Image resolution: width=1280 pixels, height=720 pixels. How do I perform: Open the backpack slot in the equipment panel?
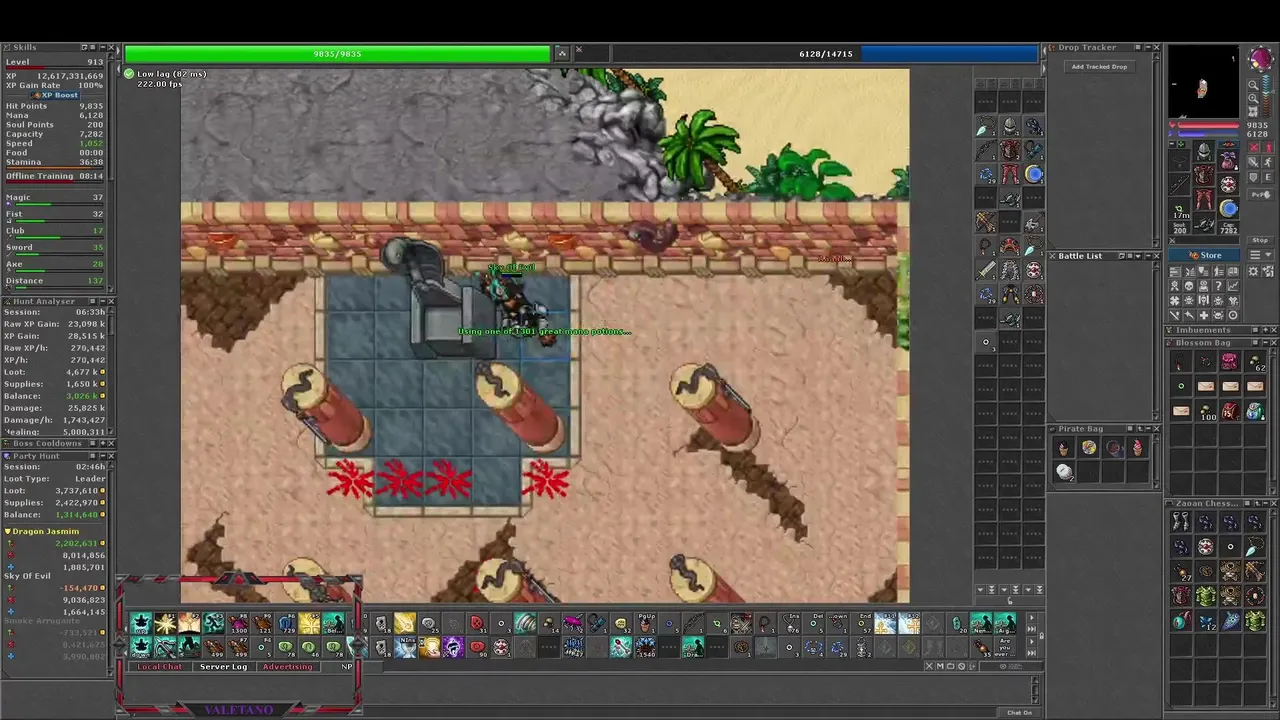point(1228,161)
